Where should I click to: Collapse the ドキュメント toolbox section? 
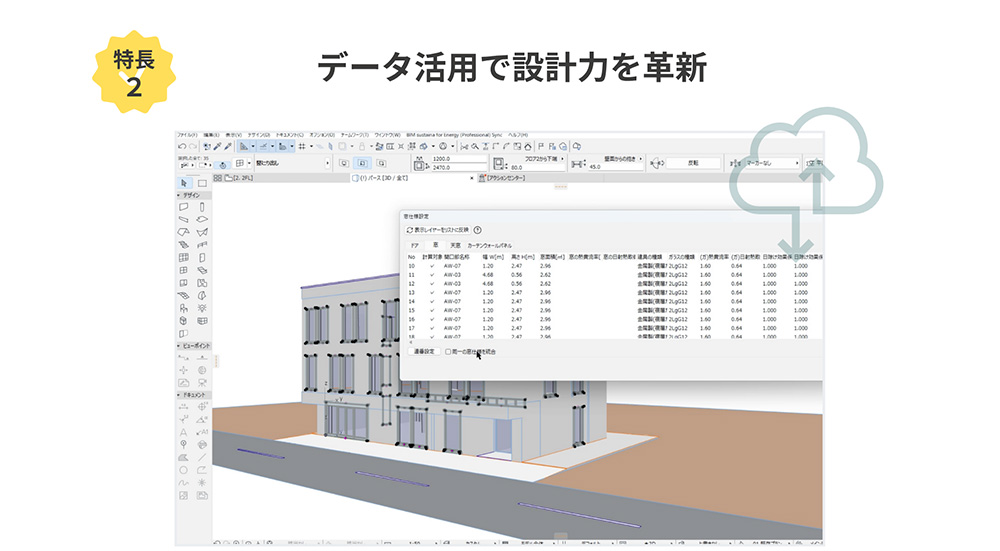click(179, 396)
